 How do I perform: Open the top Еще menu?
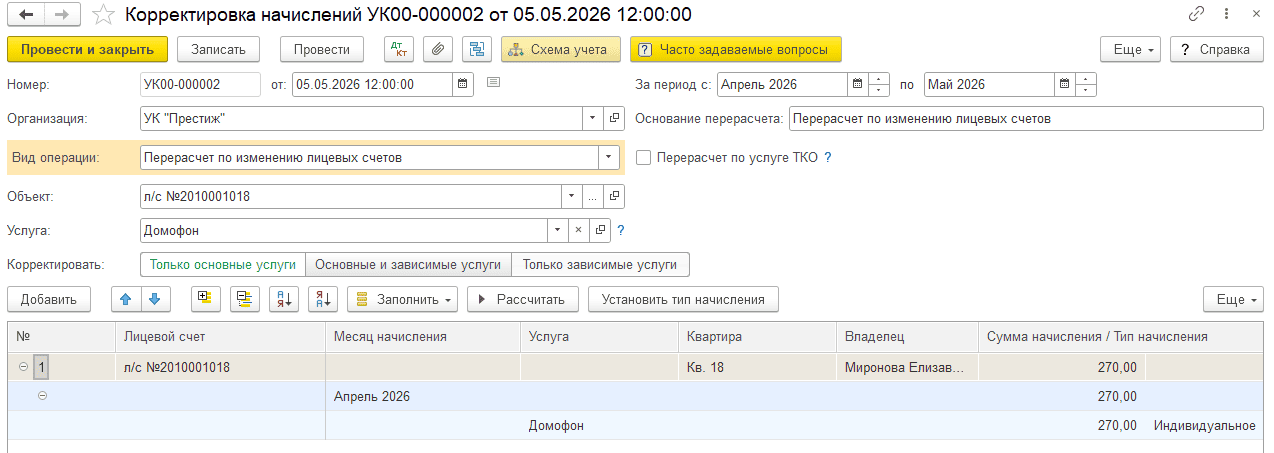(1131, 49)
